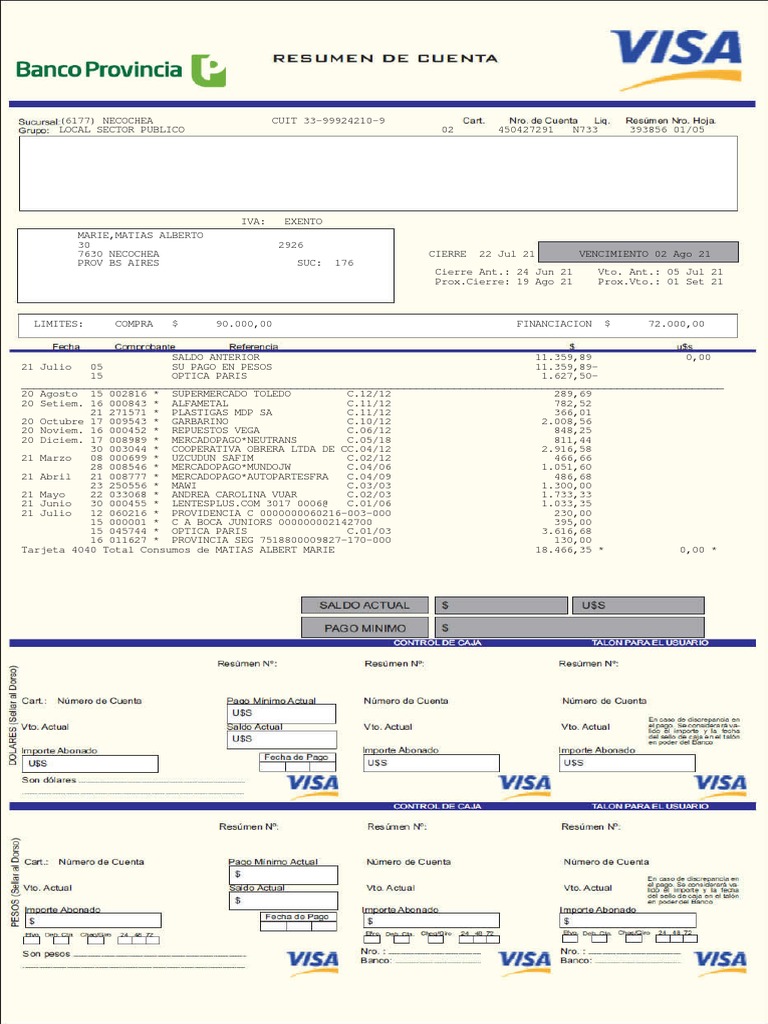Viewport: 768px width, 1024px height.
Task: Click the Fecha de Pago box in PESOS section
Action: [x=298, y=921]
